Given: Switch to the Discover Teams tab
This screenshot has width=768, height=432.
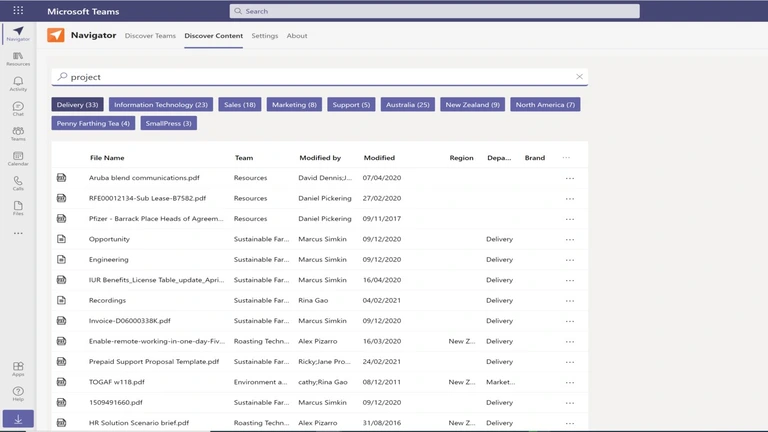Looking at the screenshot, I should [x=150, y=36].
